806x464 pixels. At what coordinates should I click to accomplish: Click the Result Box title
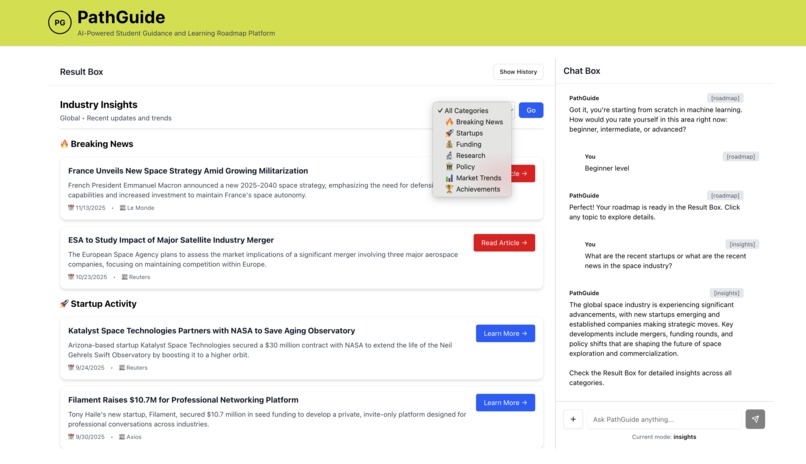81,72
